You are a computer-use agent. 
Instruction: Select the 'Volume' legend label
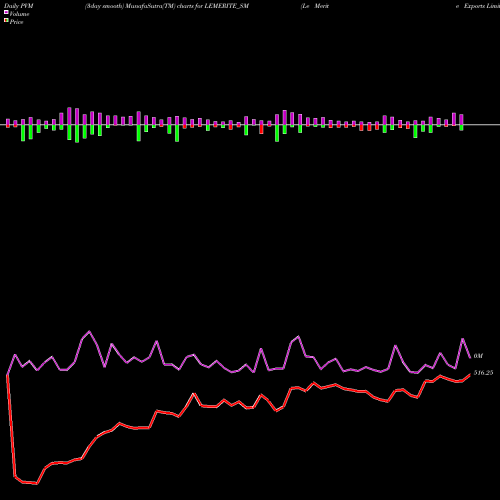[x=19, y=14]
